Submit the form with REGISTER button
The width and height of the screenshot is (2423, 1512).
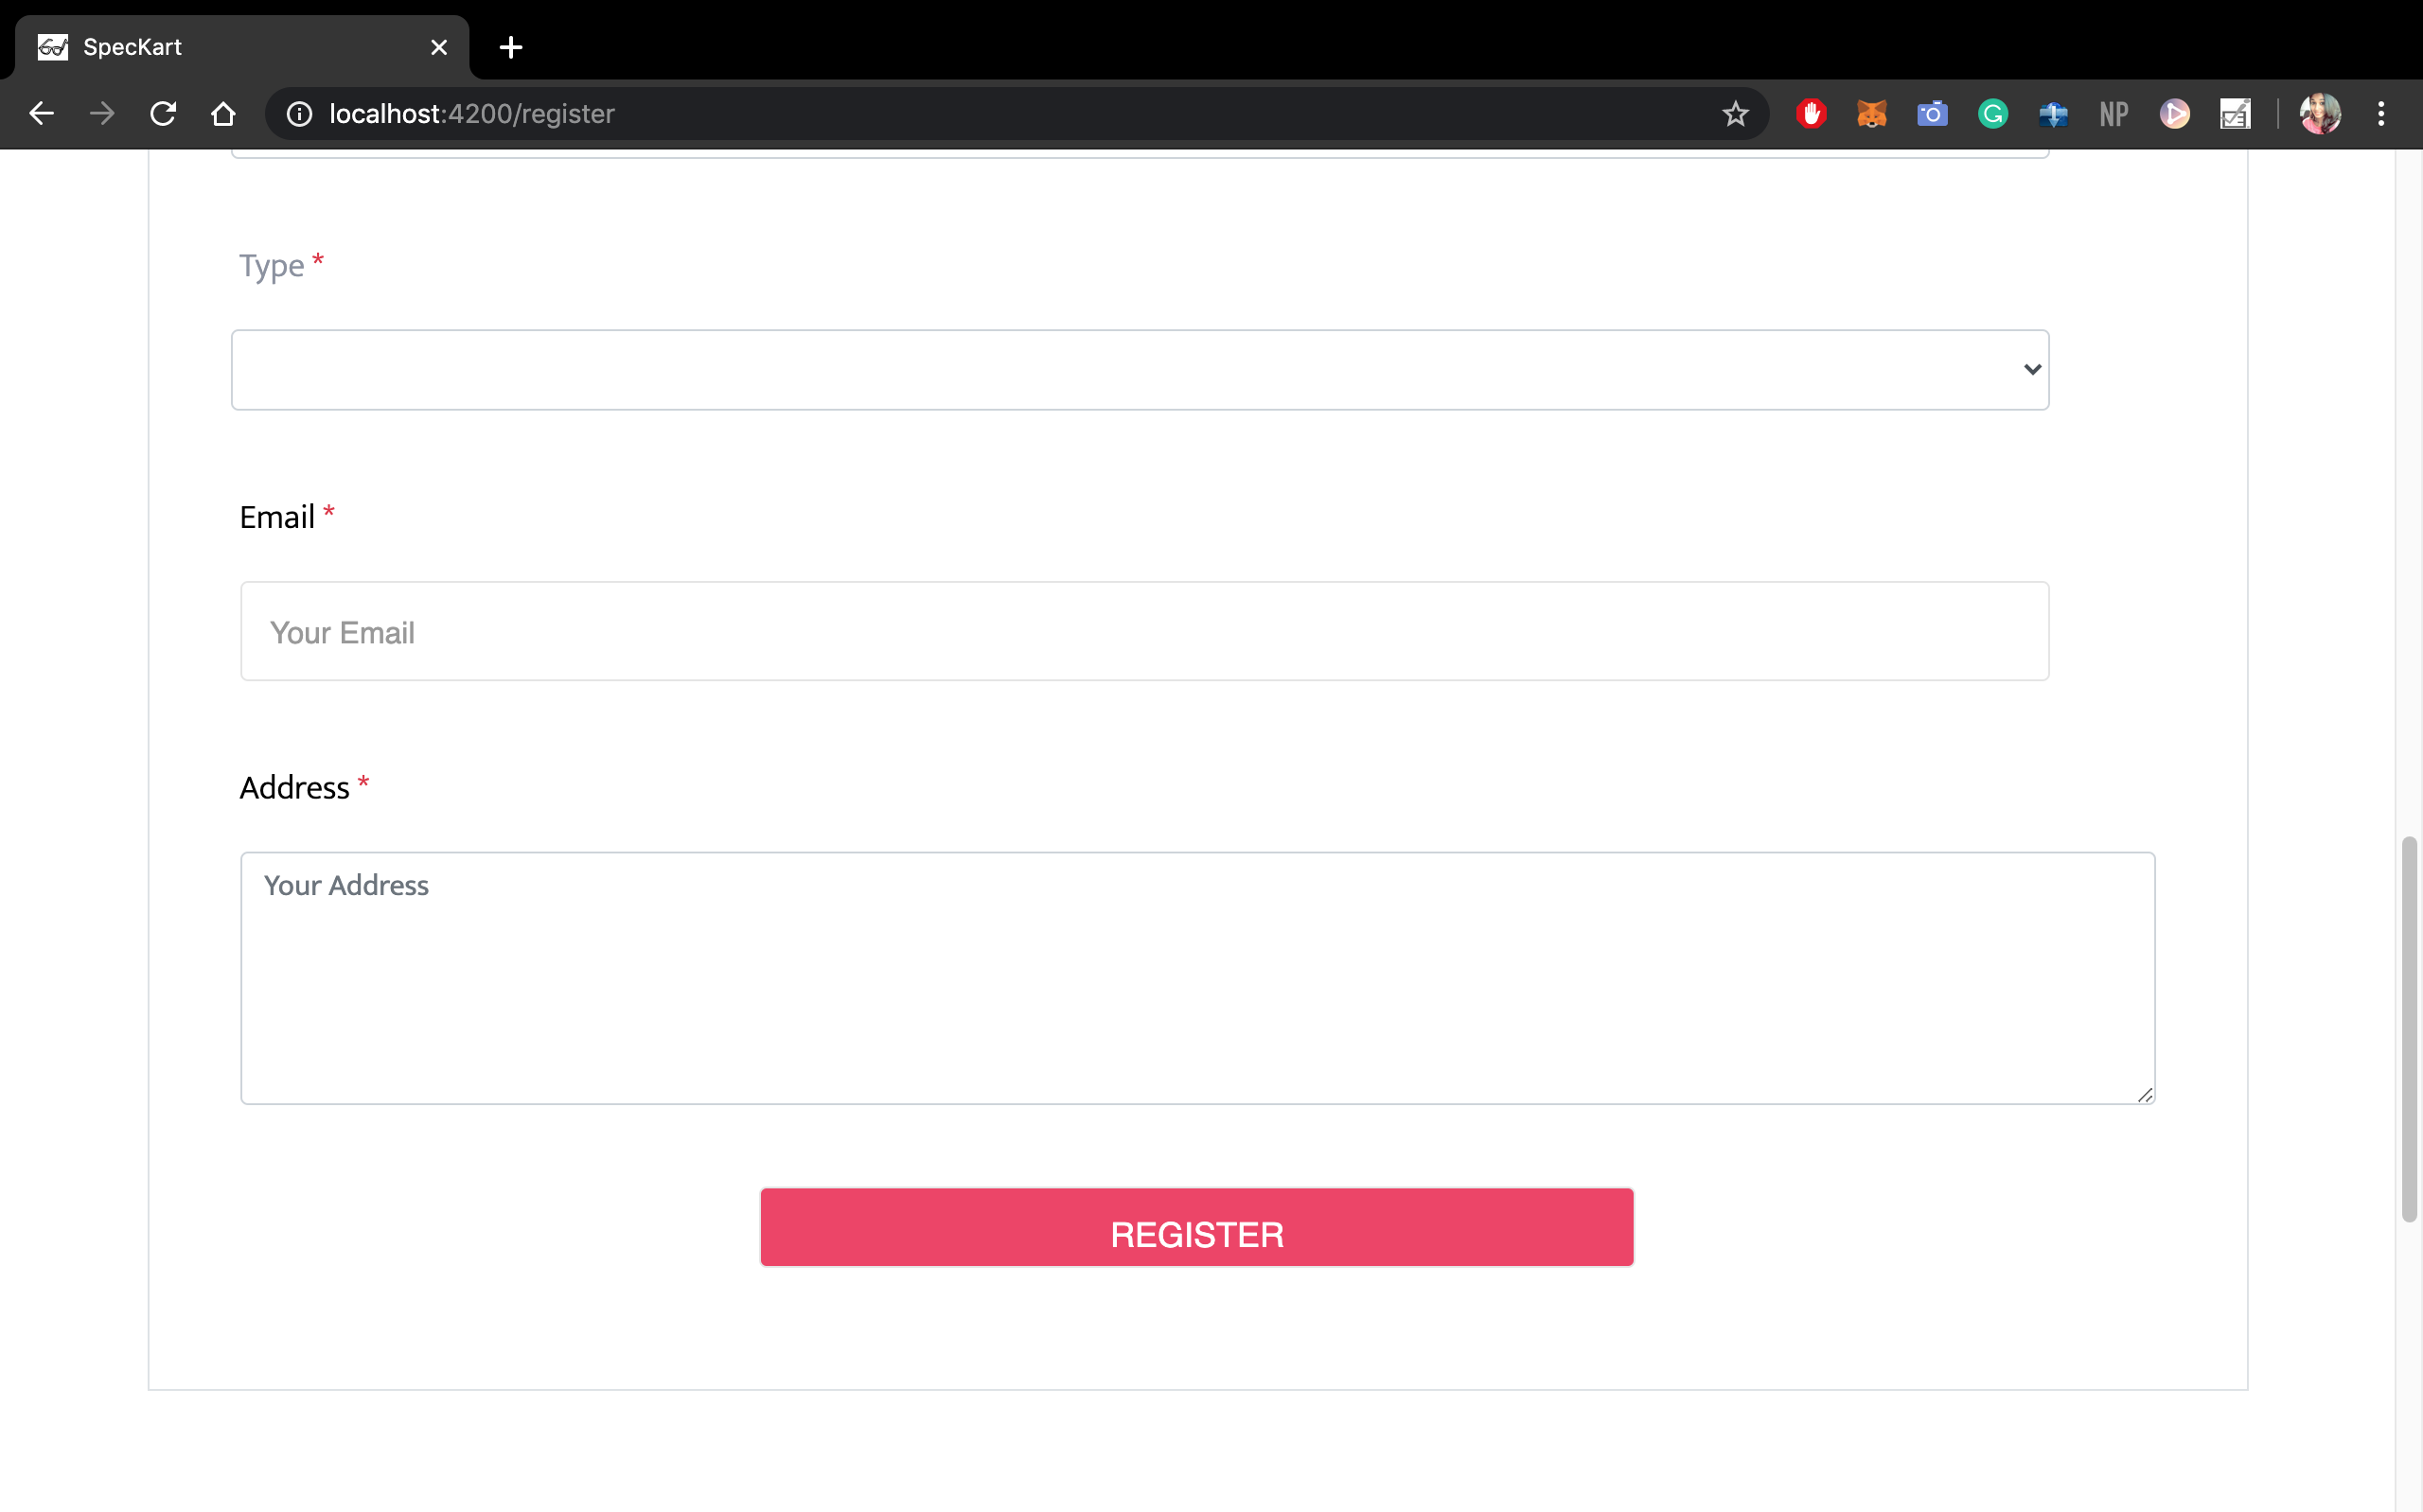(1197, 1227)
